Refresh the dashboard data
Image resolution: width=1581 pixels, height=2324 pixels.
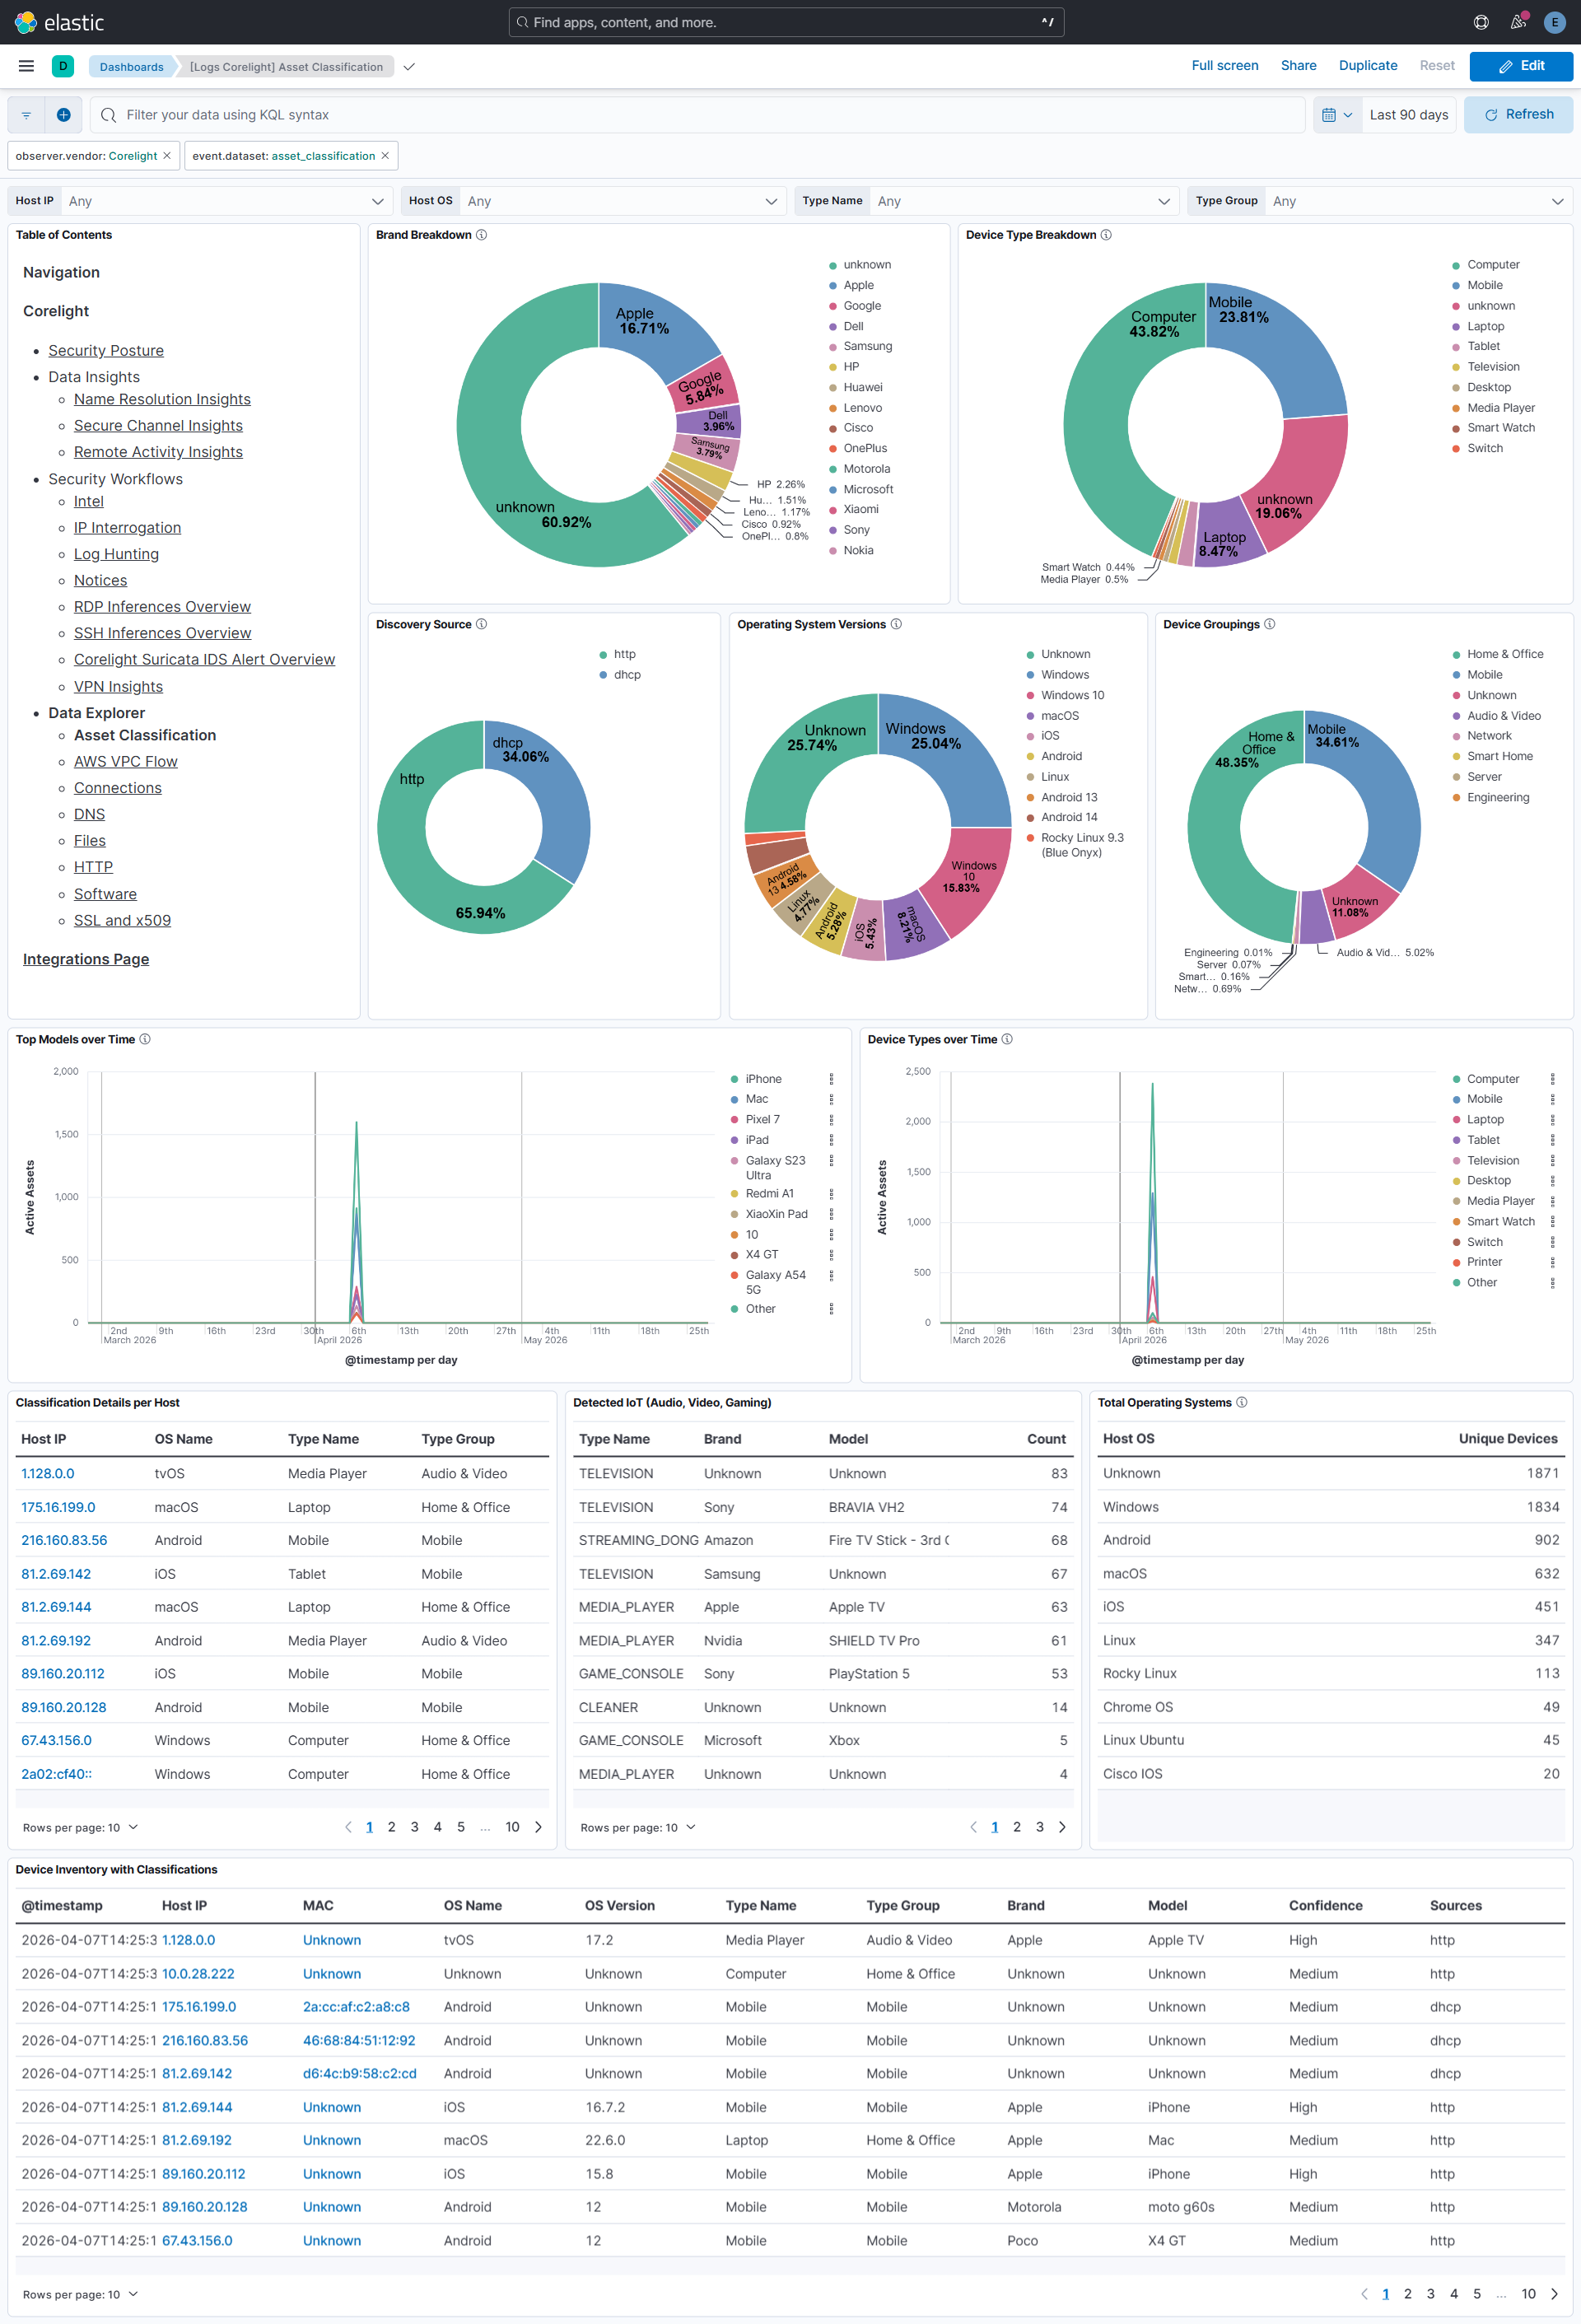coord(1518,115)
